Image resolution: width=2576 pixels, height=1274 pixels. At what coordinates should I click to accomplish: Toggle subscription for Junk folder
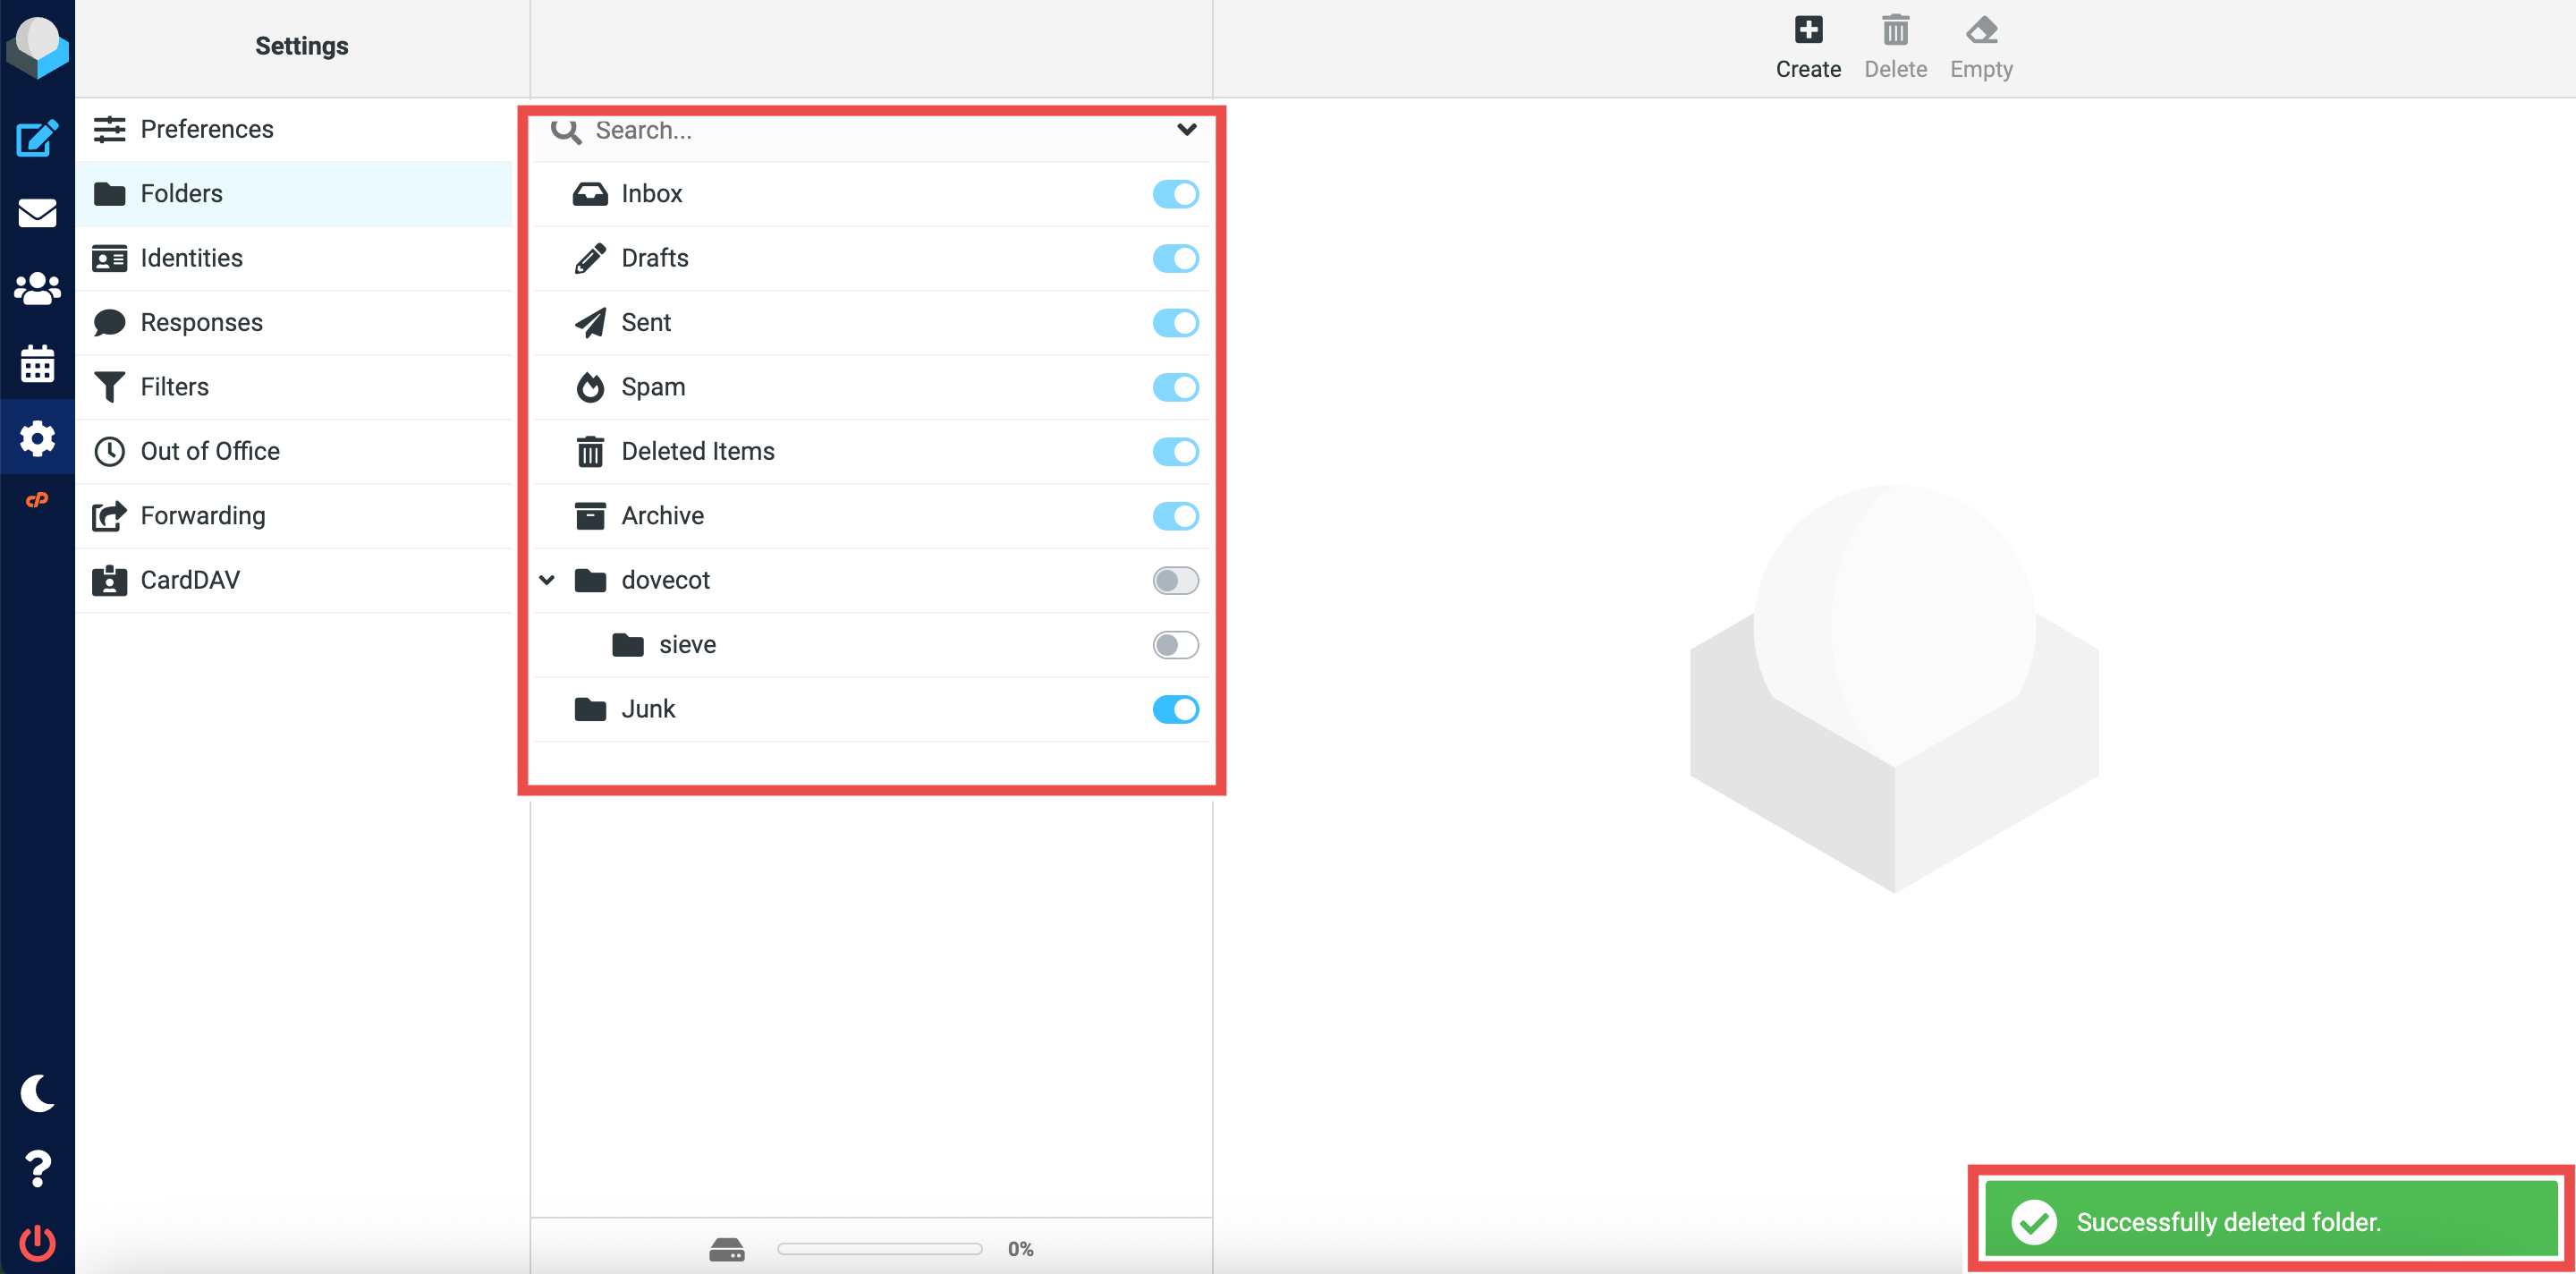(x=1175, y=709)
